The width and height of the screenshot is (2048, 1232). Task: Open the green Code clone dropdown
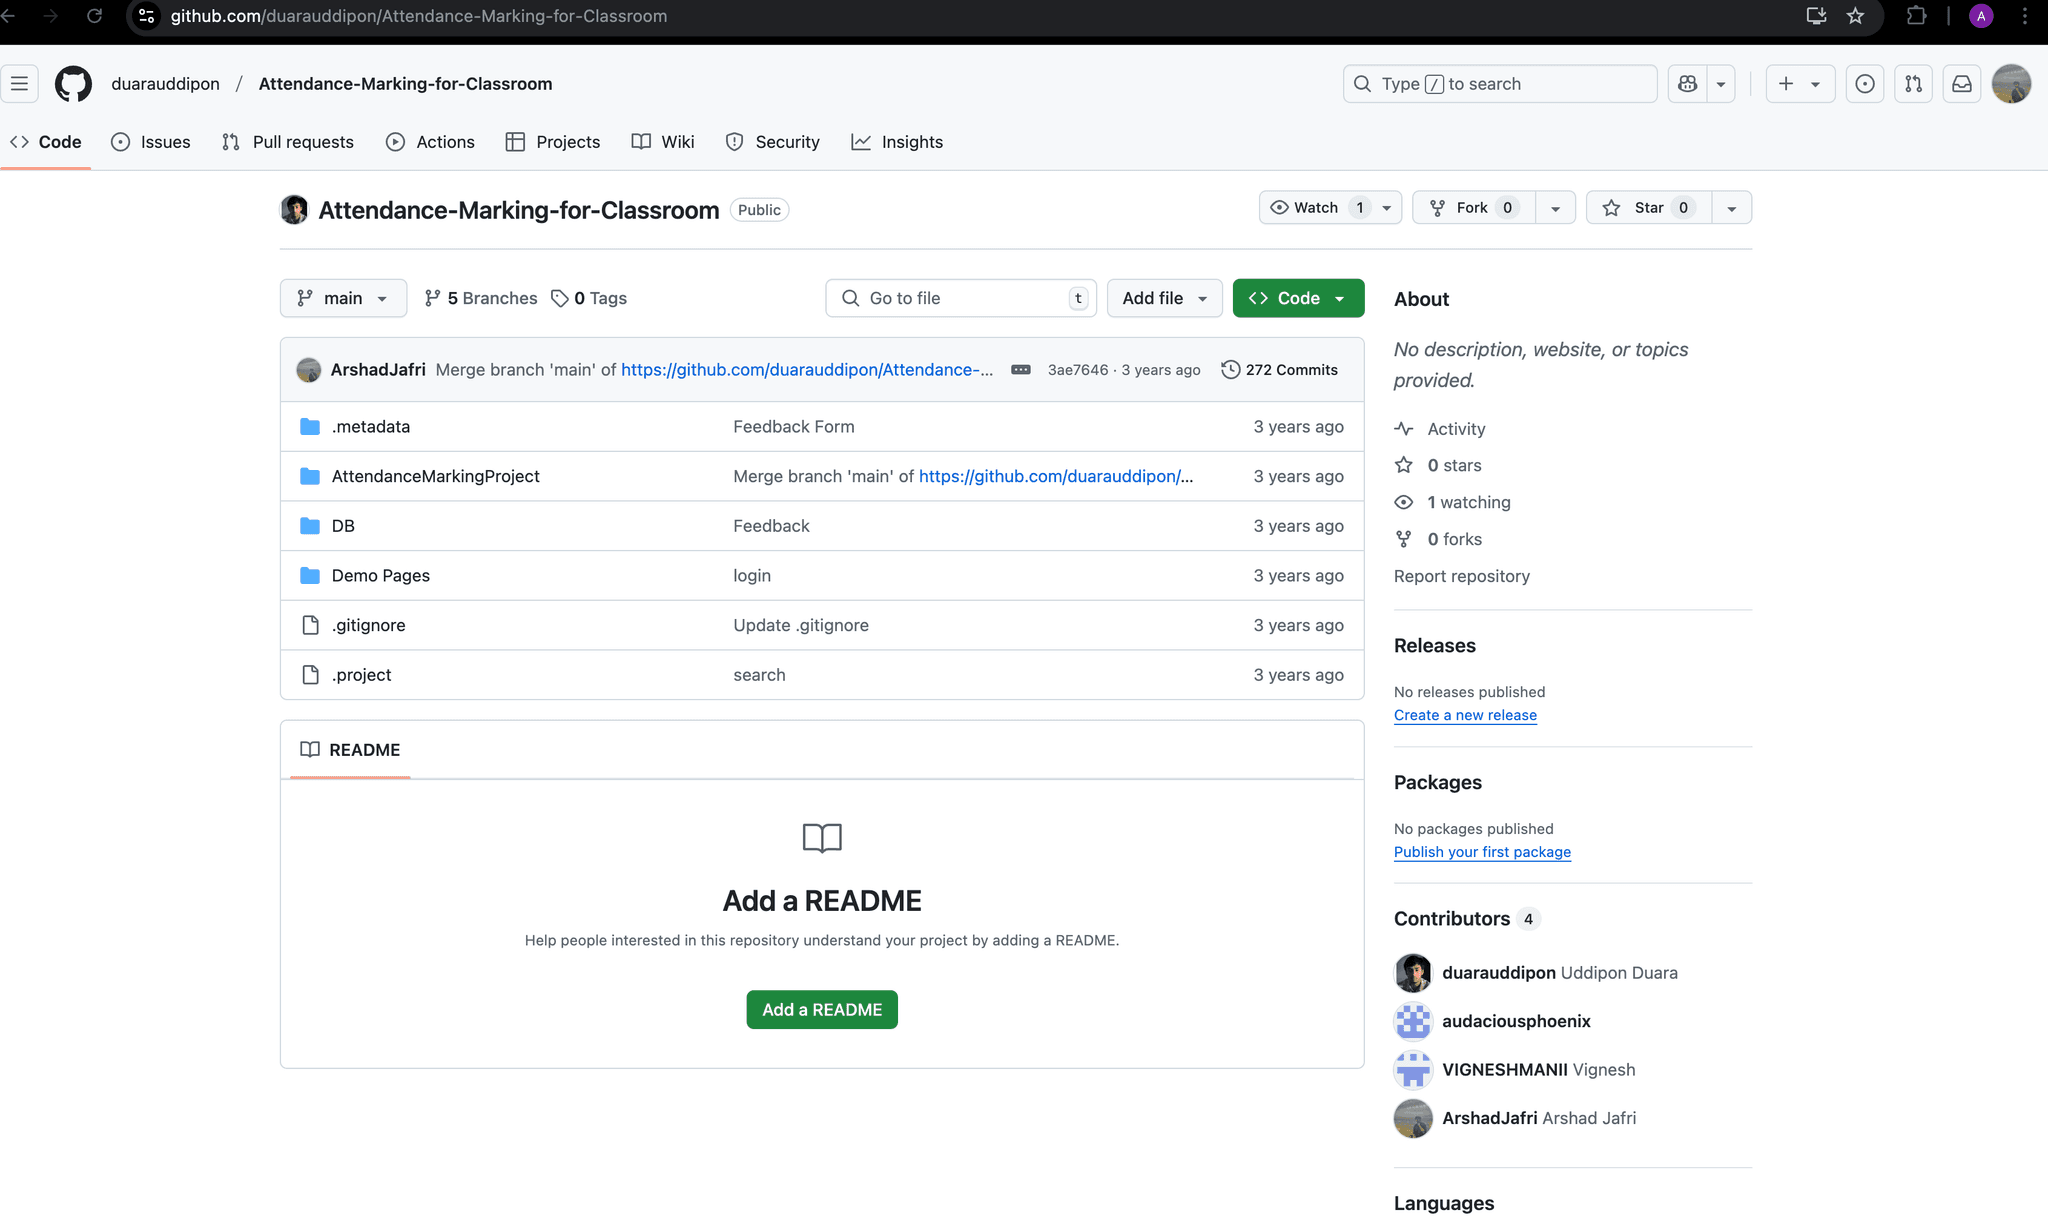[1298, 298]
